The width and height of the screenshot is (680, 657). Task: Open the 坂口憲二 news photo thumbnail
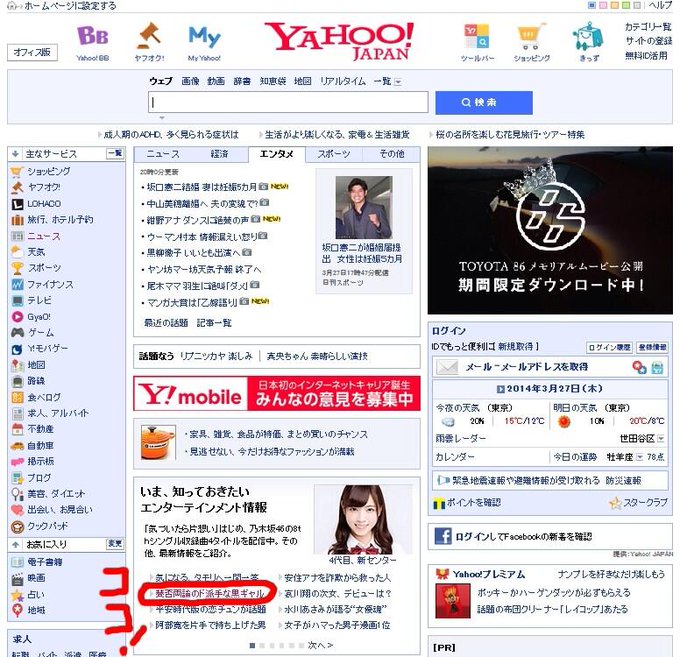(x=364, y=207)
